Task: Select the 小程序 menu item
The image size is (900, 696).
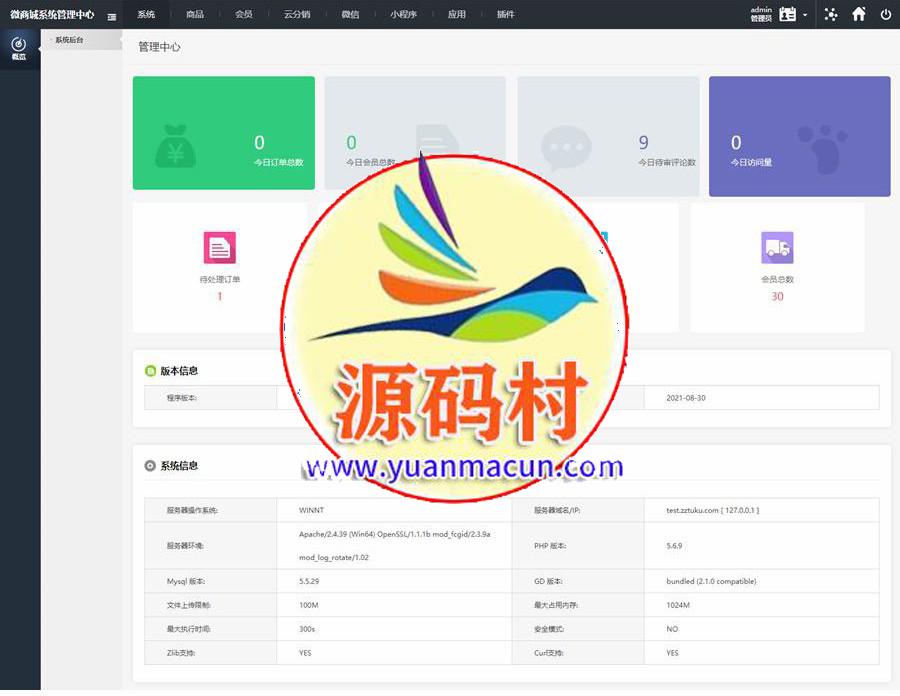Action: (x=404, y=15)
